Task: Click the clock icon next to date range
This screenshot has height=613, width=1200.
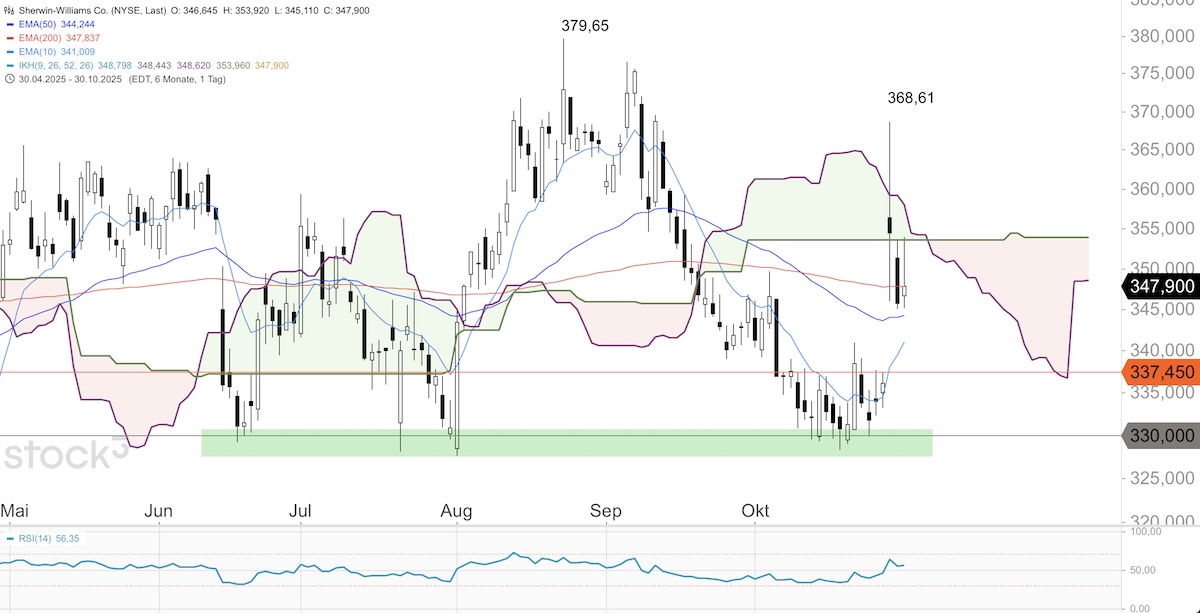Action: 9,79
